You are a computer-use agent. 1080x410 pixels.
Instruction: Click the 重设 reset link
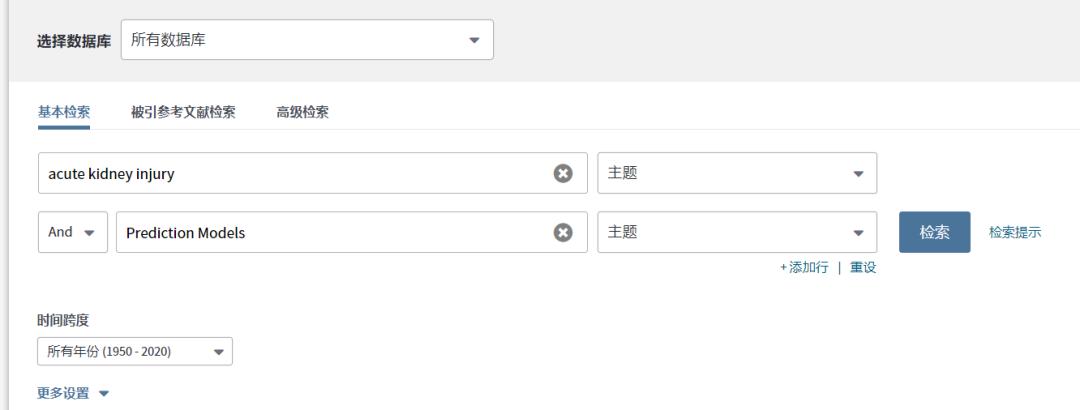coord(863,268)
